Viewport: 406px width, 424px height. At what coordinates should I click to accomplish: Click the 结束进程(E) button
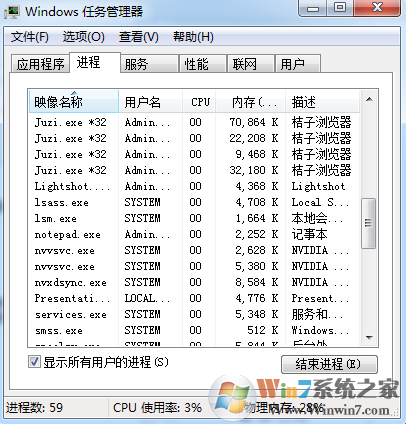pyautogui.click(x=329, y=364)
